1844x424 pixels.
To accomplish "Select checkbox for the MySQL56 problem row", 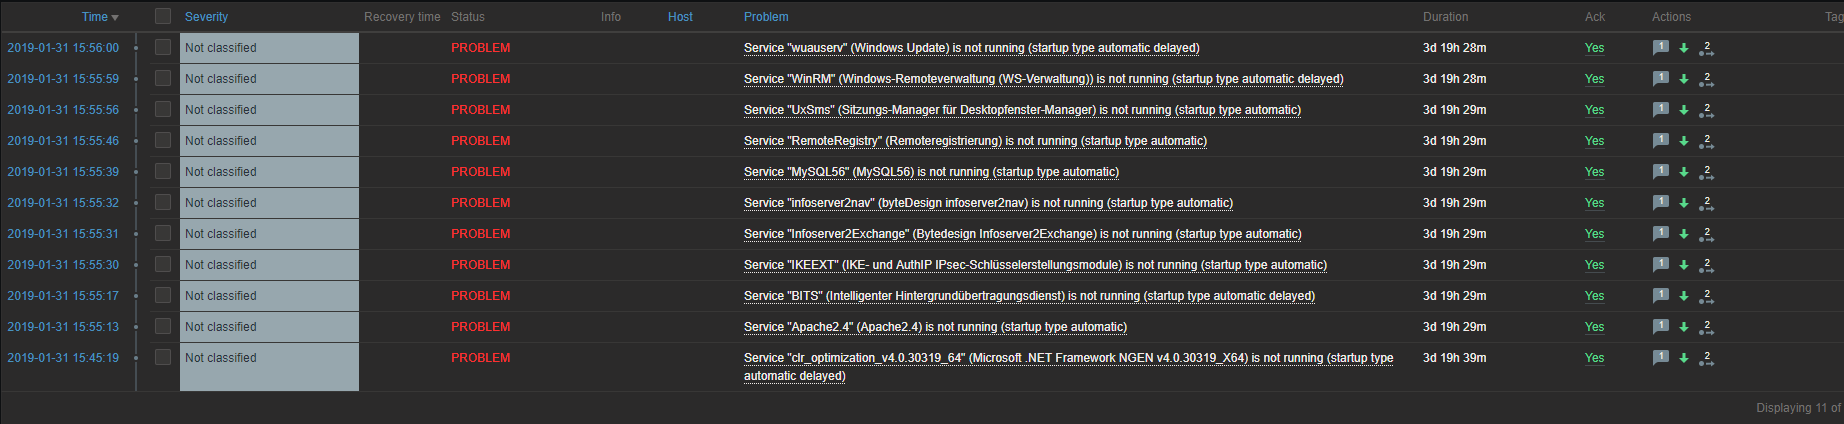I will [163, 171].
